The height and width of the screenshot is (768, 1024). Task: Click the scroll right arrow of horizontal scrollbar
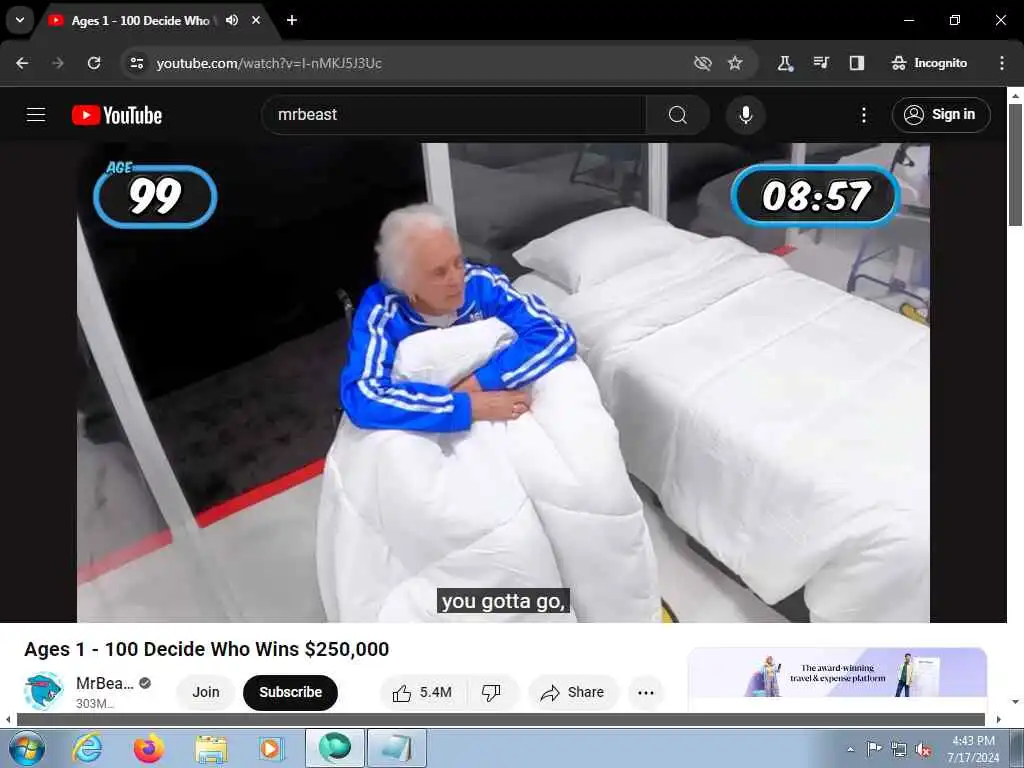[x=999, y=720]
